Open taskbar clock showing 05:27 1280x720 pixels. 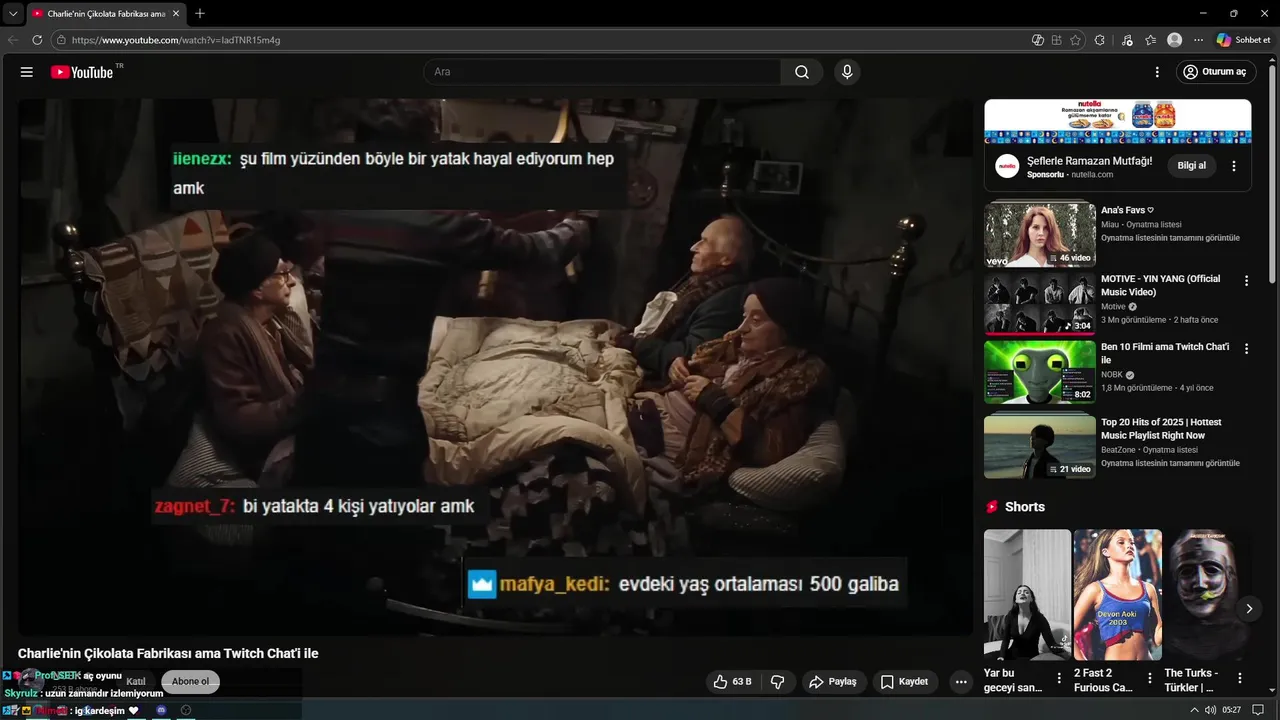tap(1231, 710)
